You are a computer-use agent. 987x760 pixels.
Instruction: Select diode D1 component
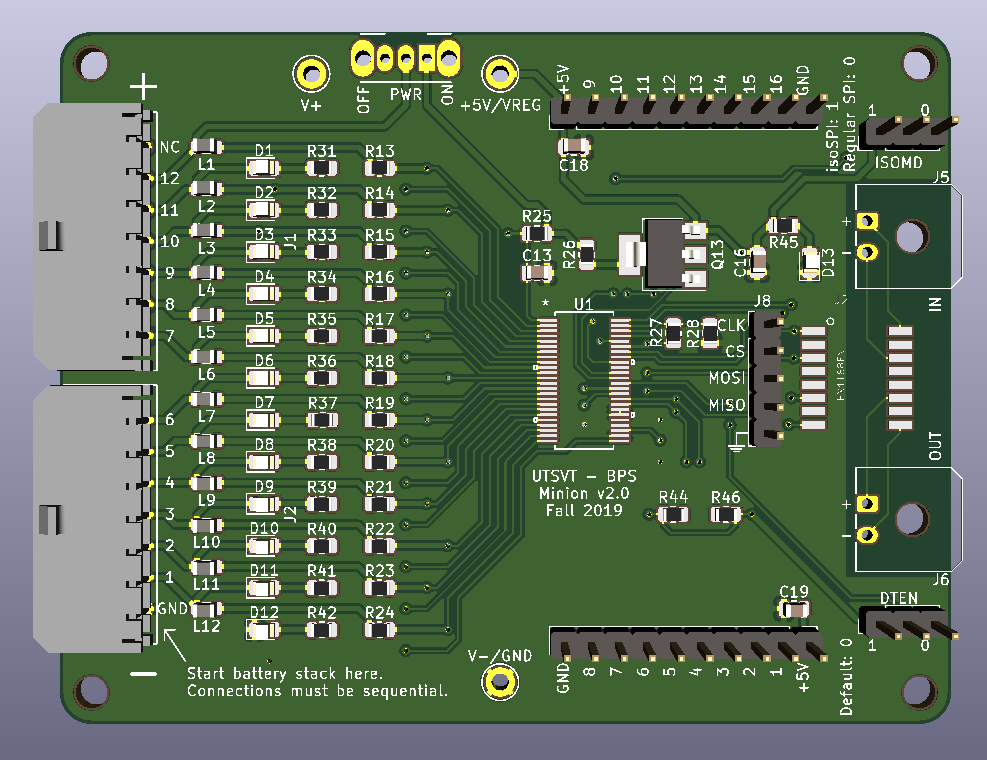click(x=263, y=168)
